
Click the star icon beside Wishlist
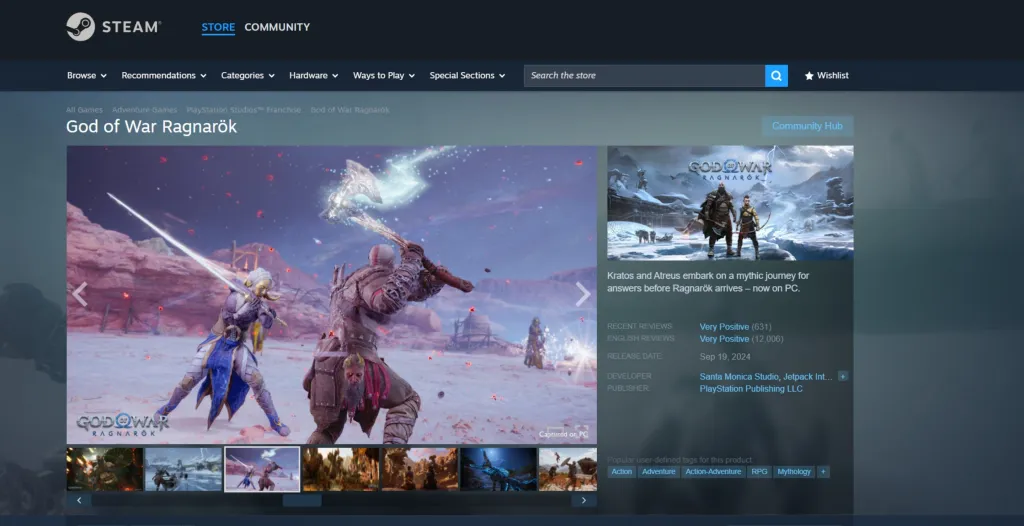coord(809,76)
